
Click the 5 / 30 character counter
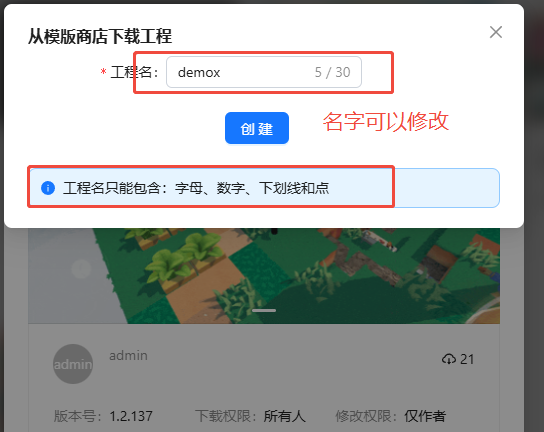tap(332, 72)
